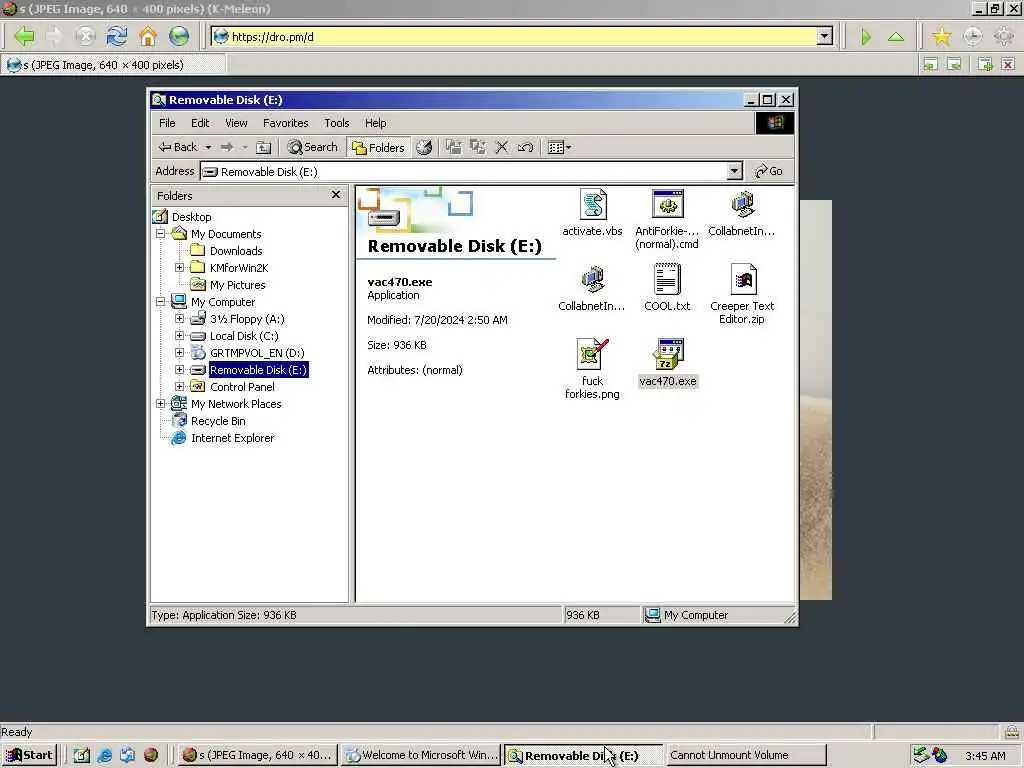
Task: Go up one folder level in Explorer
Action: 263,147
